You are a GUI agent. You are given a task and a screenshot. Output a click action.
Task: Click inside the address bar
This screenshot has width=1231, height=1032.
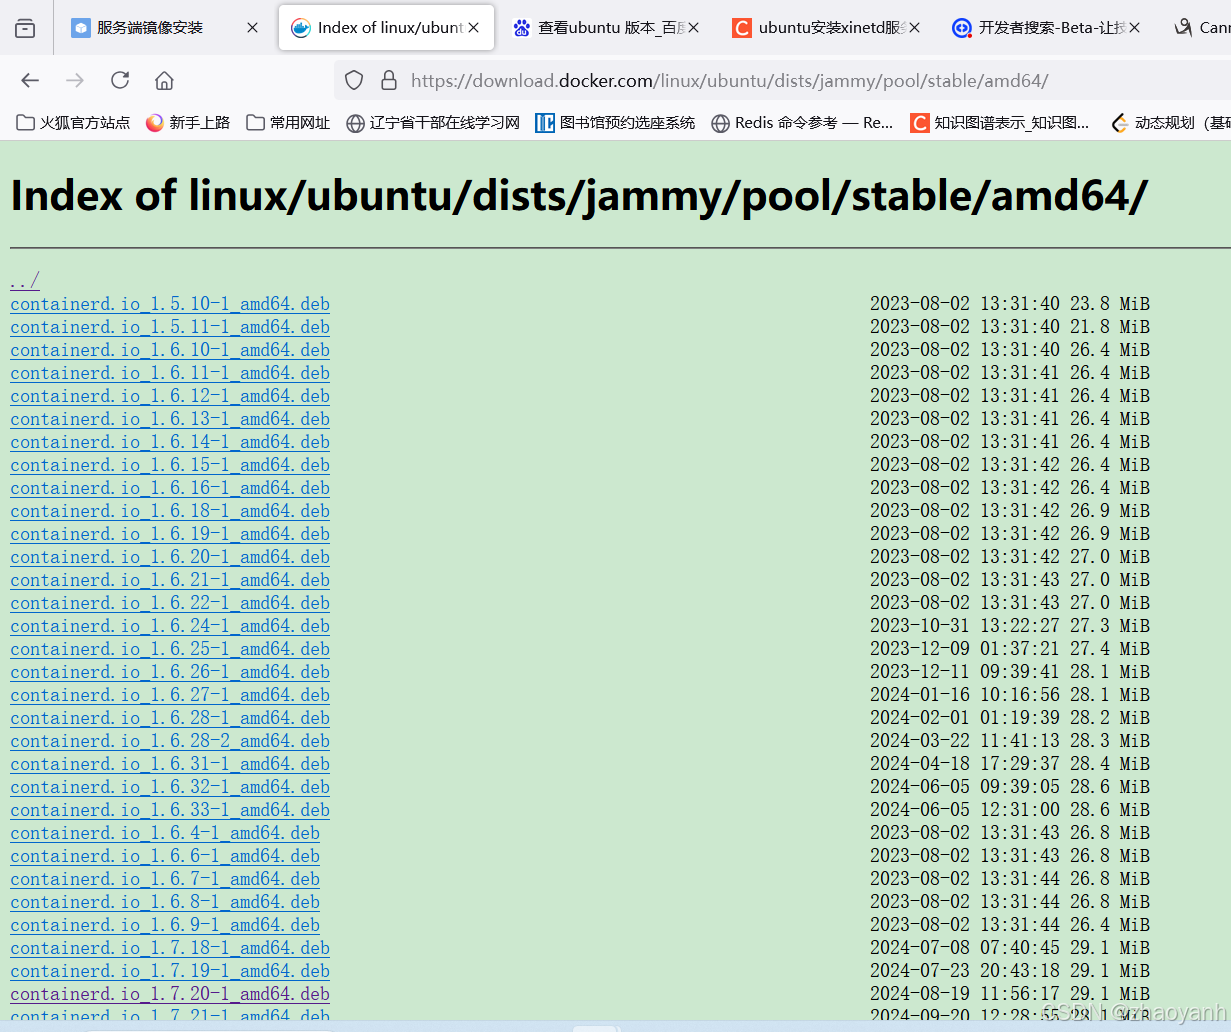(x=700, y=80)
